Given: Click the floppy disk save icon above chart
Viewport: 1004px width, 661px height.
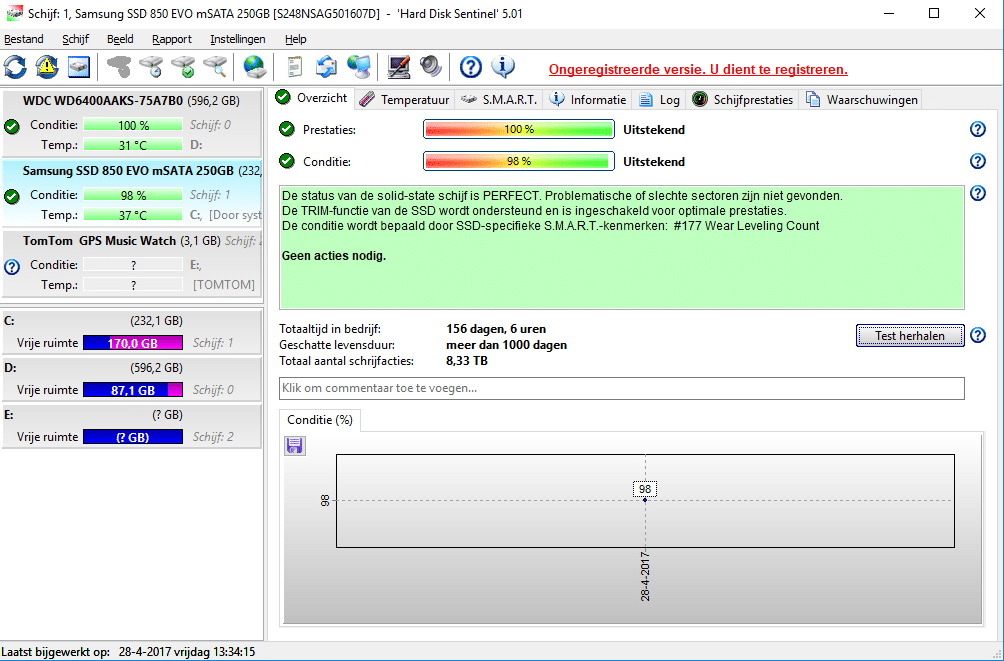Looking at the screenshot, I should coord(295,446).
